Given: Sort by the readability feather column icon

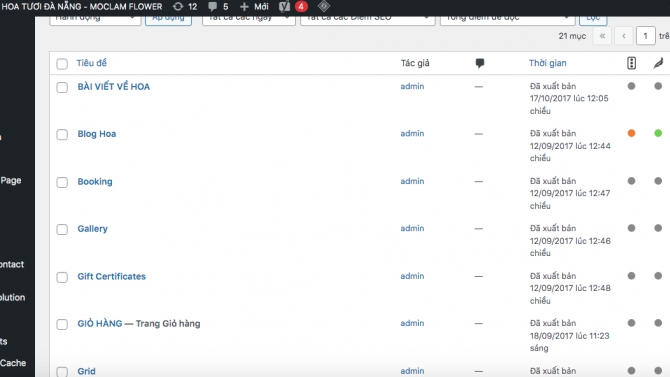Looking at the screenshot, I should click(x=658, y=63).
